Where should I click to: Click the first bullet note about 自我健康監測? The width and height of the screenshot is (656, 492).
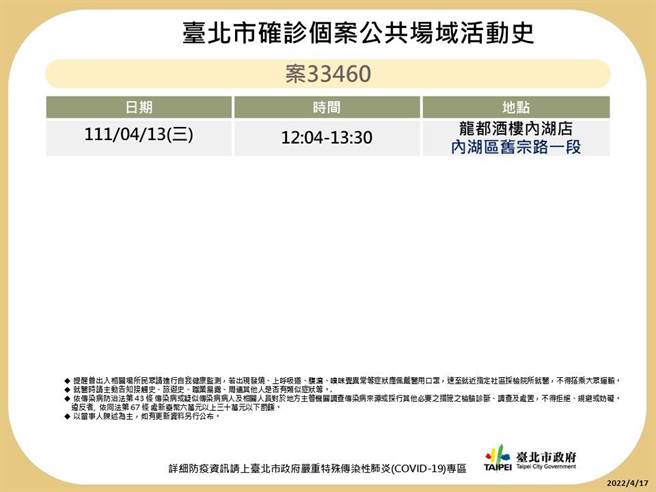[342, 381]
